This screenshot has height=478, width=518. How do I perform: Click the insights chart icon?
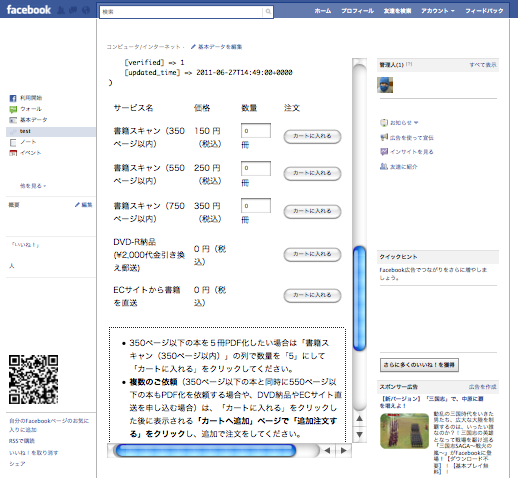coord(384,152)
